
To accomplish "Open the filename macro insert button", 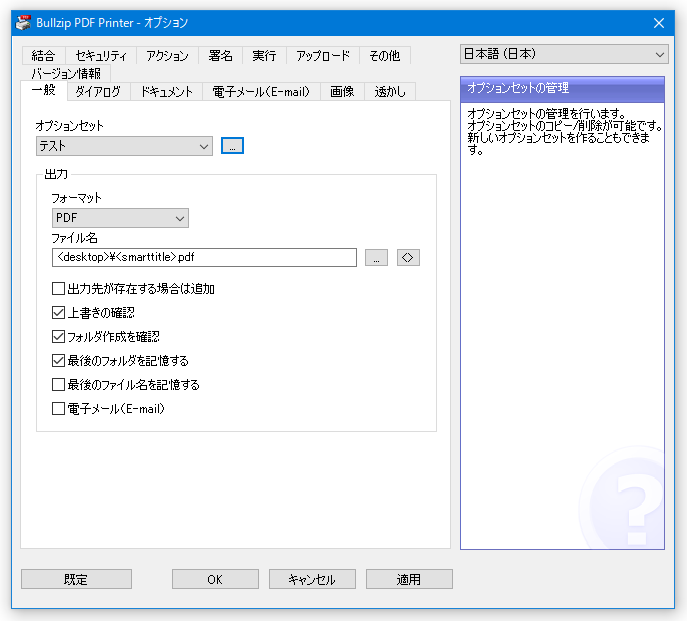I will (x=408, y=257).
